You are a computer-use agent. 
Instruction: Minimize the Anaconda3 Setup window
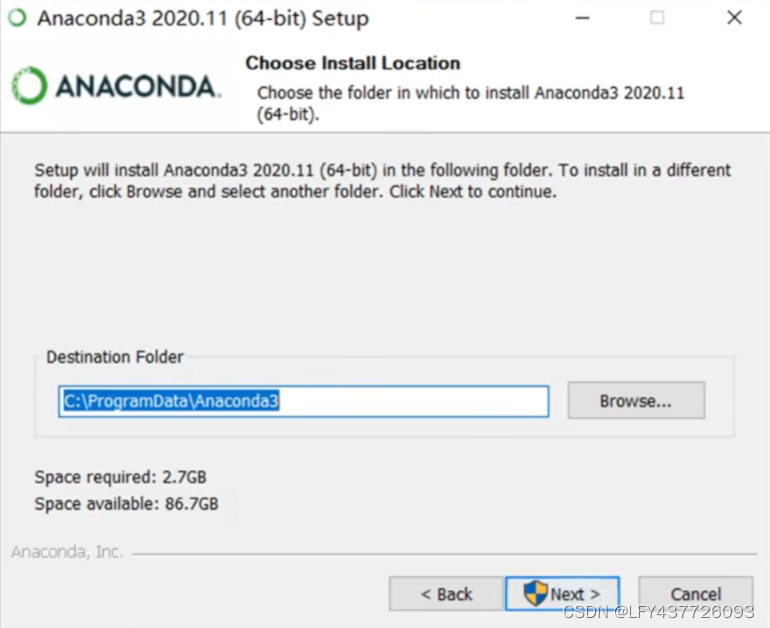click(582, 18)
